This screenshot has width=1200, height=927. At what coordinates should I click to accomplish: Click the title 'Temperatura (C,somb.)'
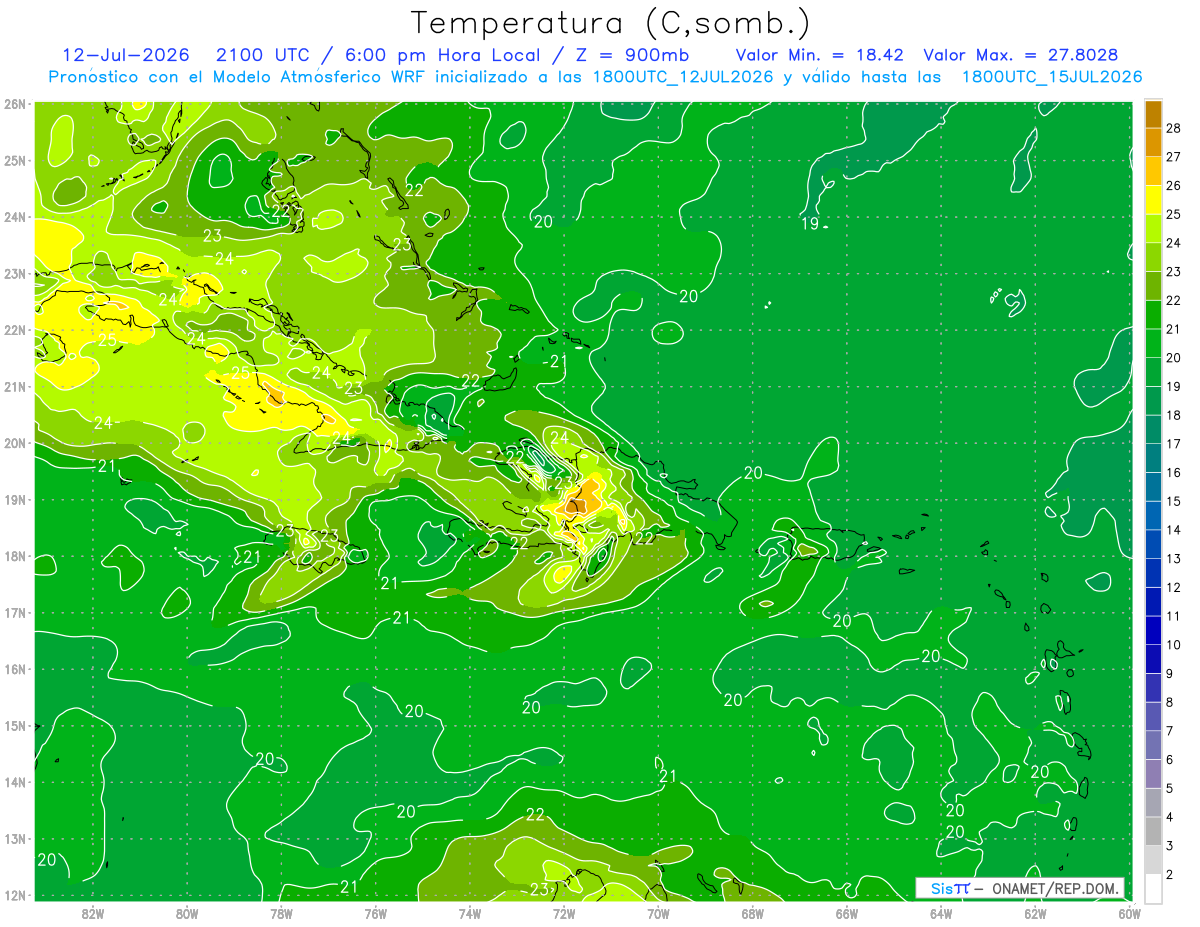610,23
